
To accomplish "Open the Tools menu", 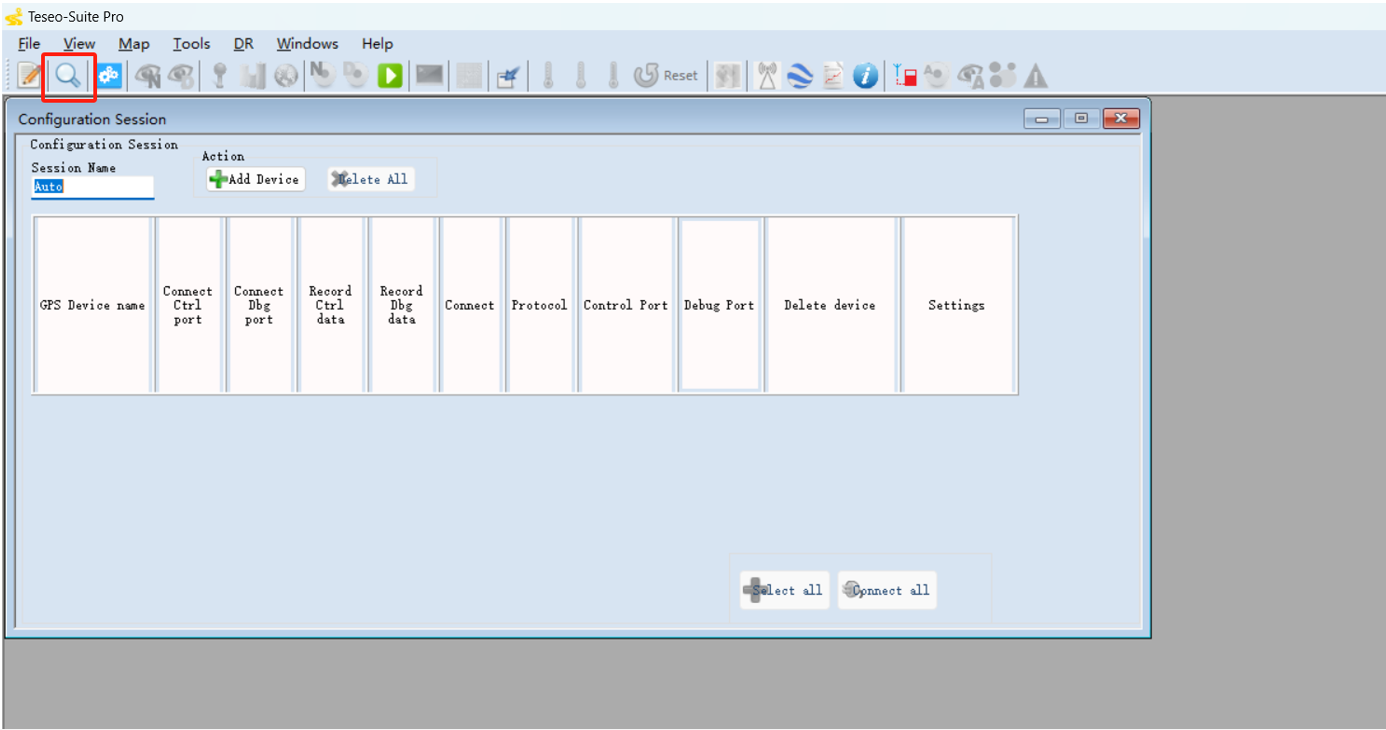I will point(191,44).
